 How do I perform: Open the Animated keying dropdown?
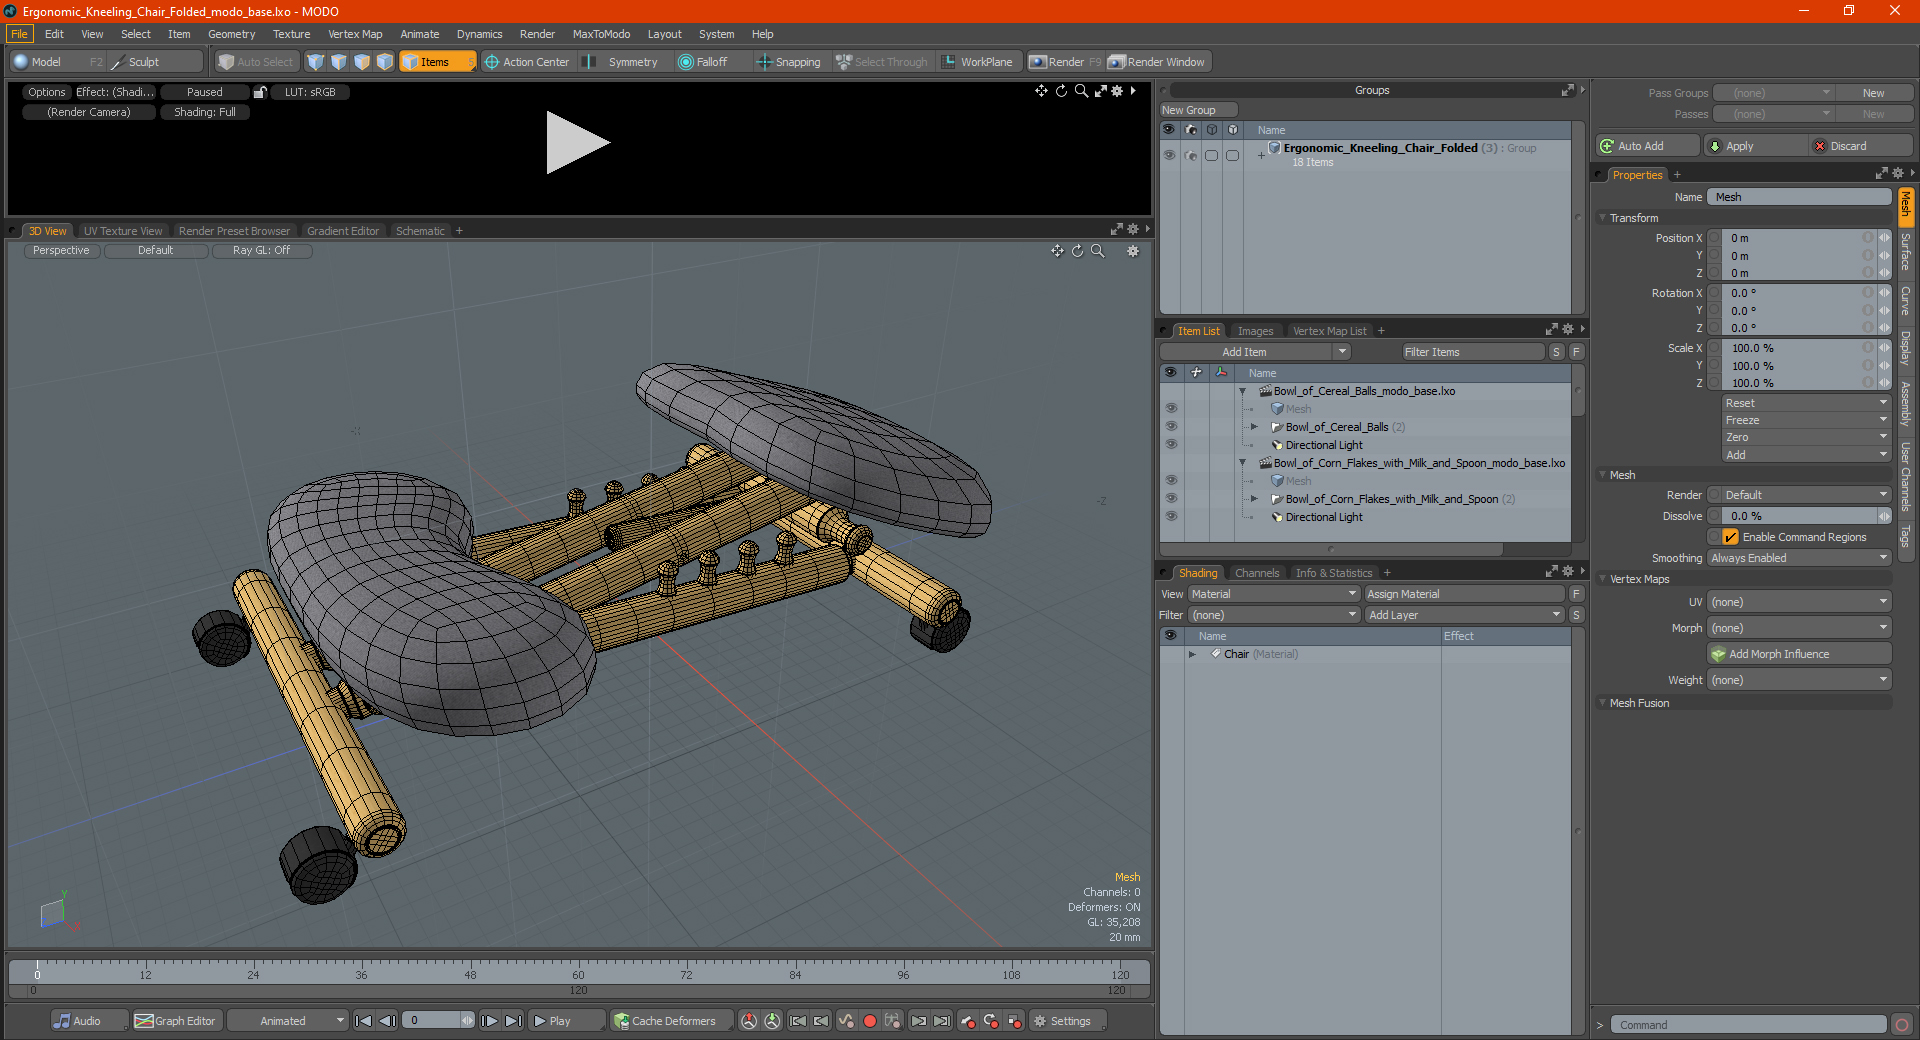point(287,1021)
